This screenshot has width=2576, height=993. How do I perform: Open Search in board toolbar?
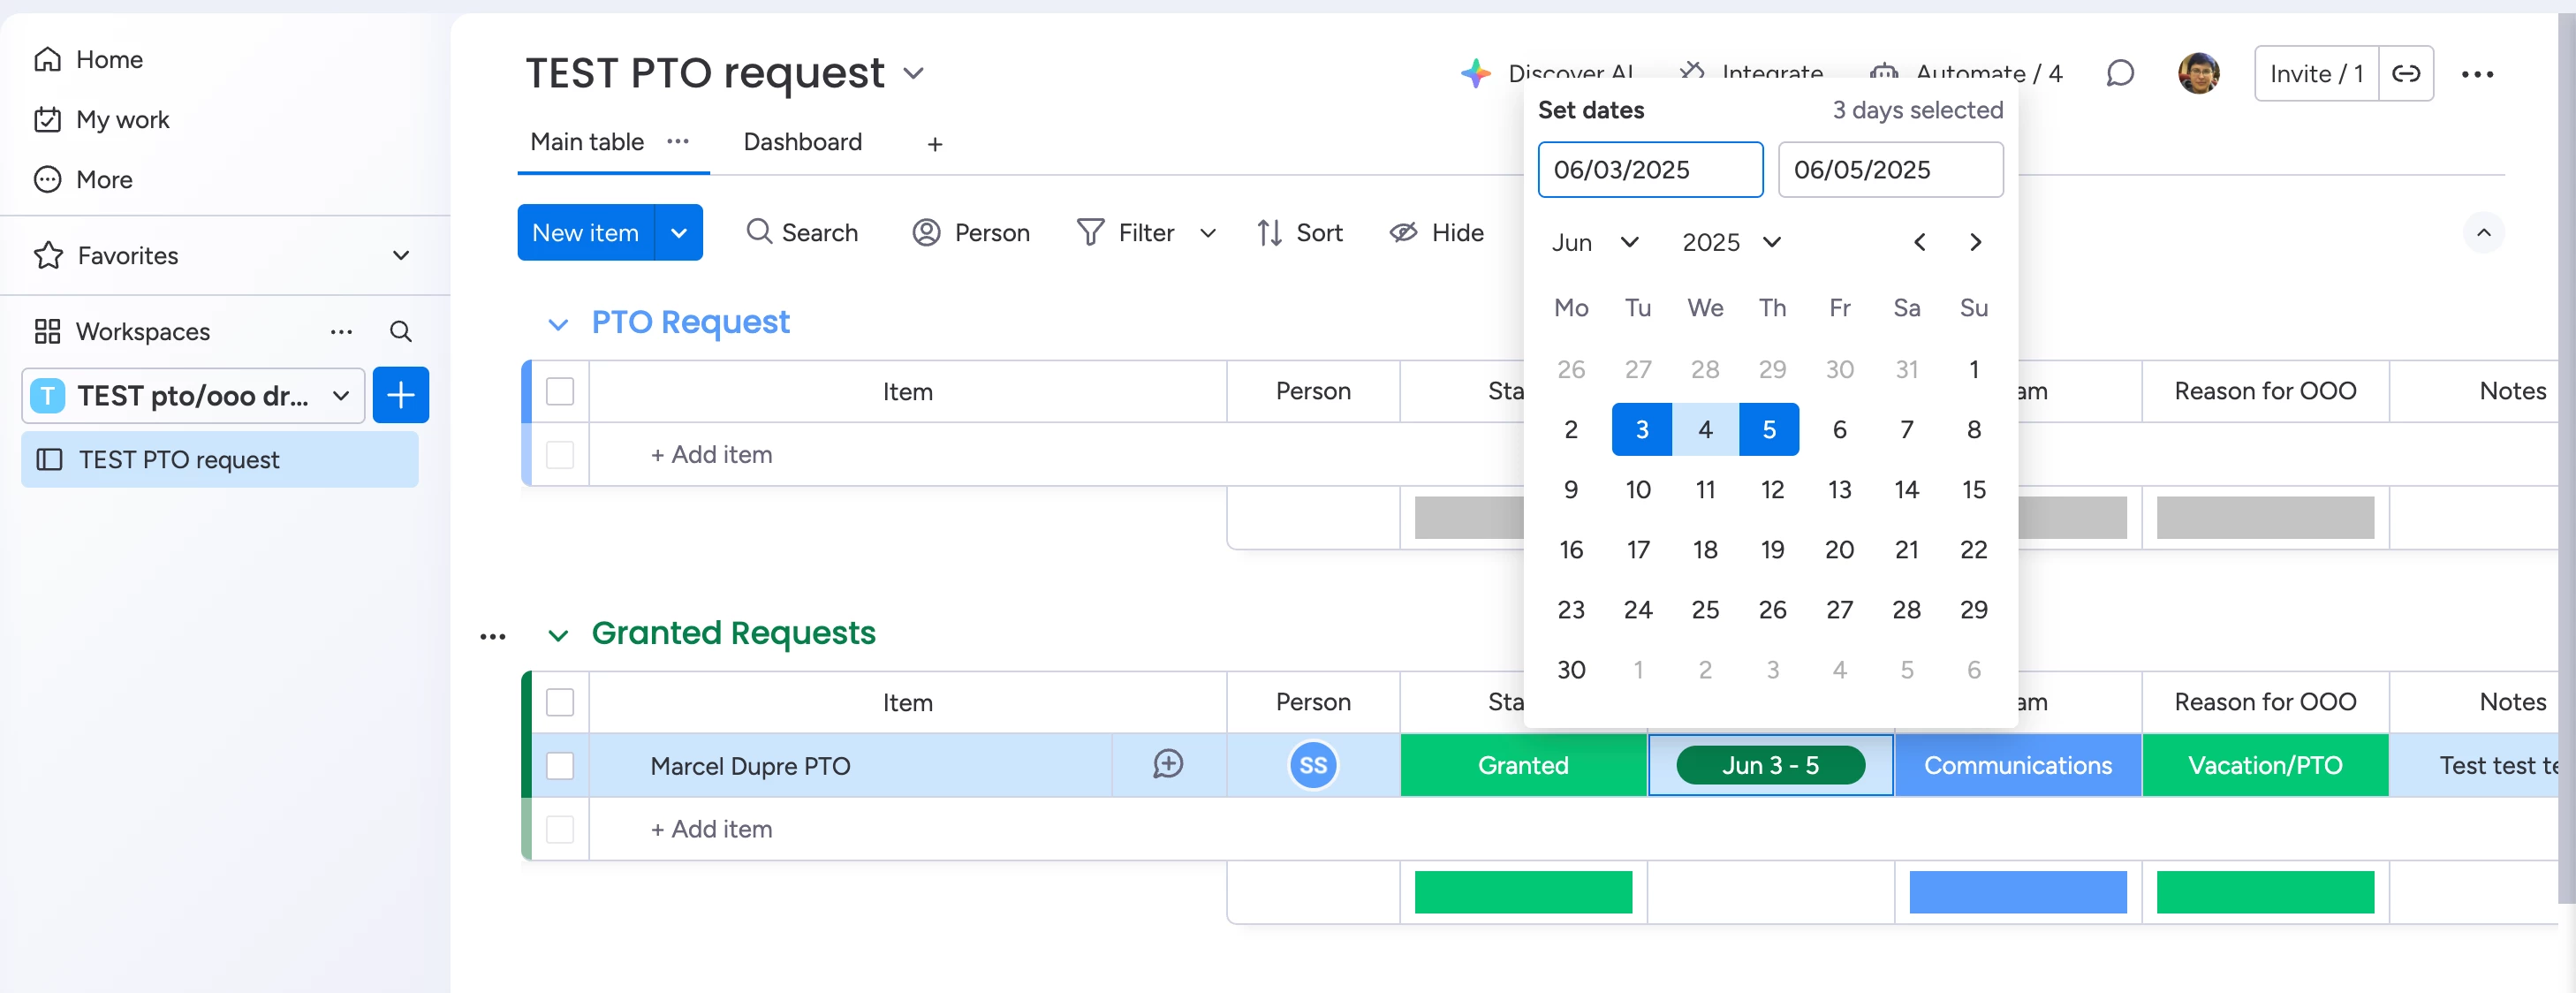[x=802, y=232]
